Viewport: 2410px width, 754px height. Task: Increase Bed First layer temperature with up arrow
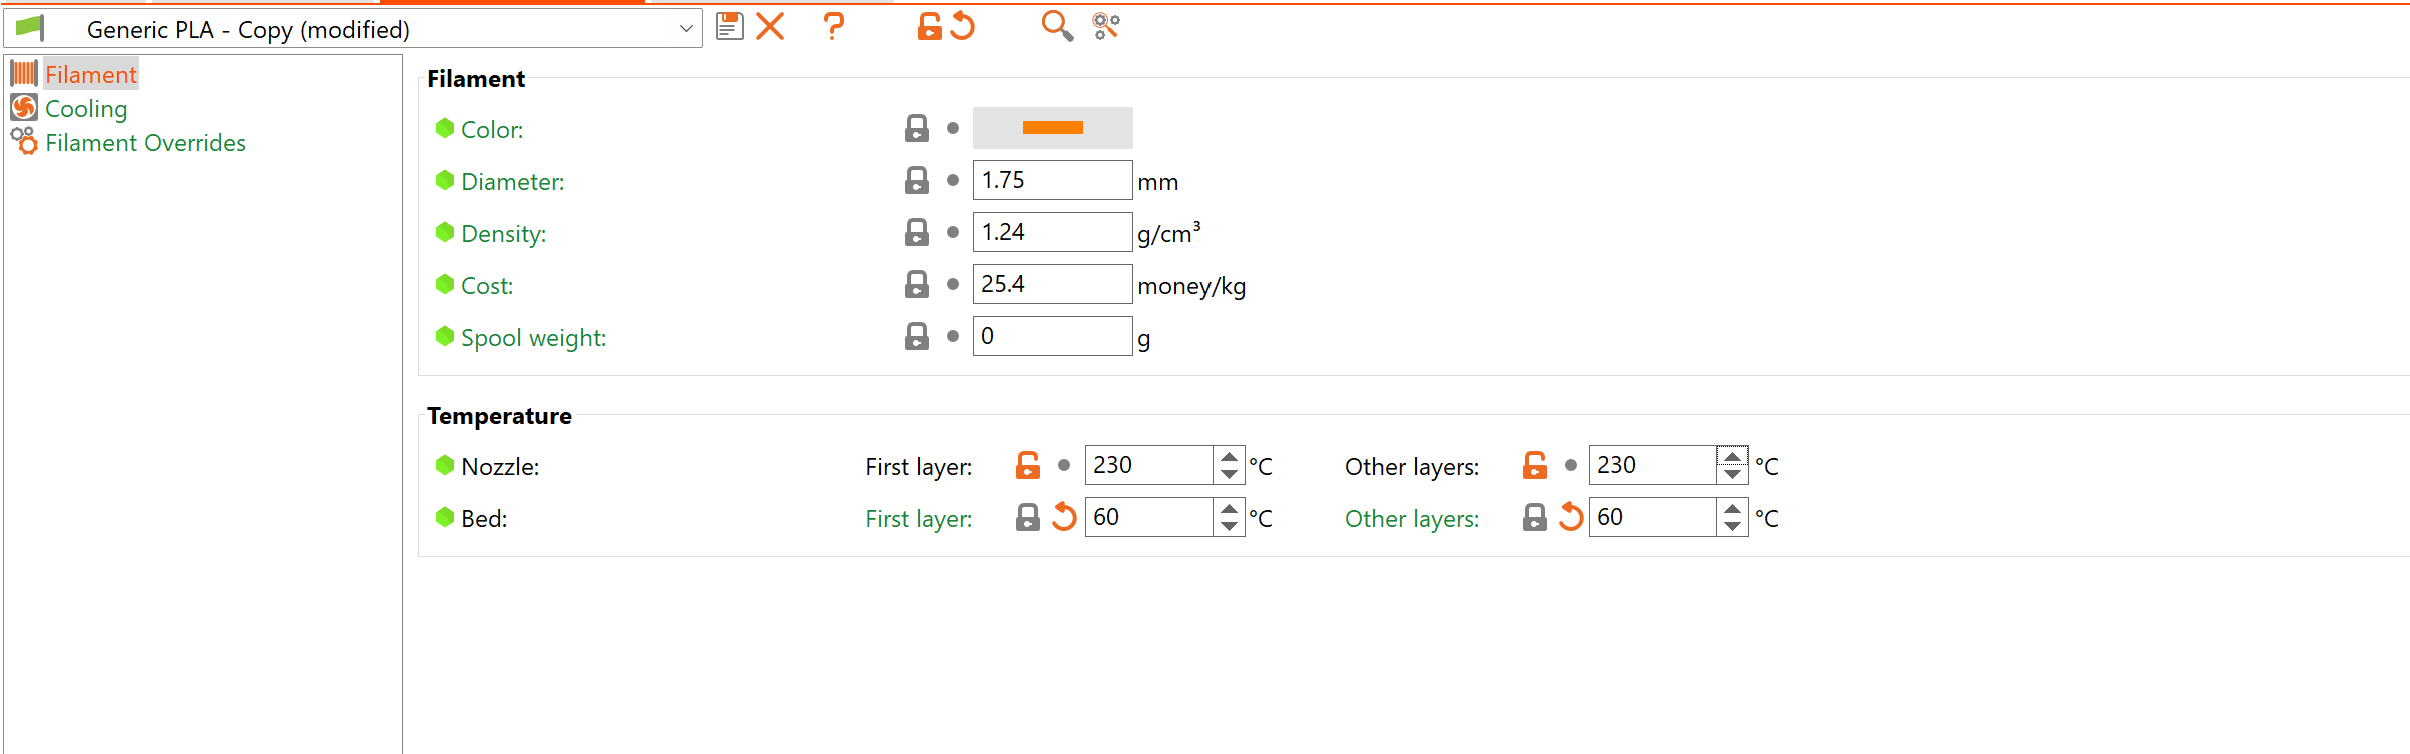coord(1229,508)
